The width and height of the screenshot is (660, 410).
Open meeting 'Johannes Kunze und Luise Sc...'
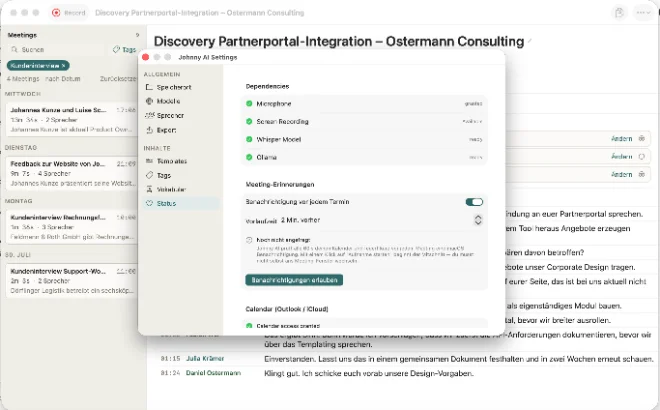point(72,120)
